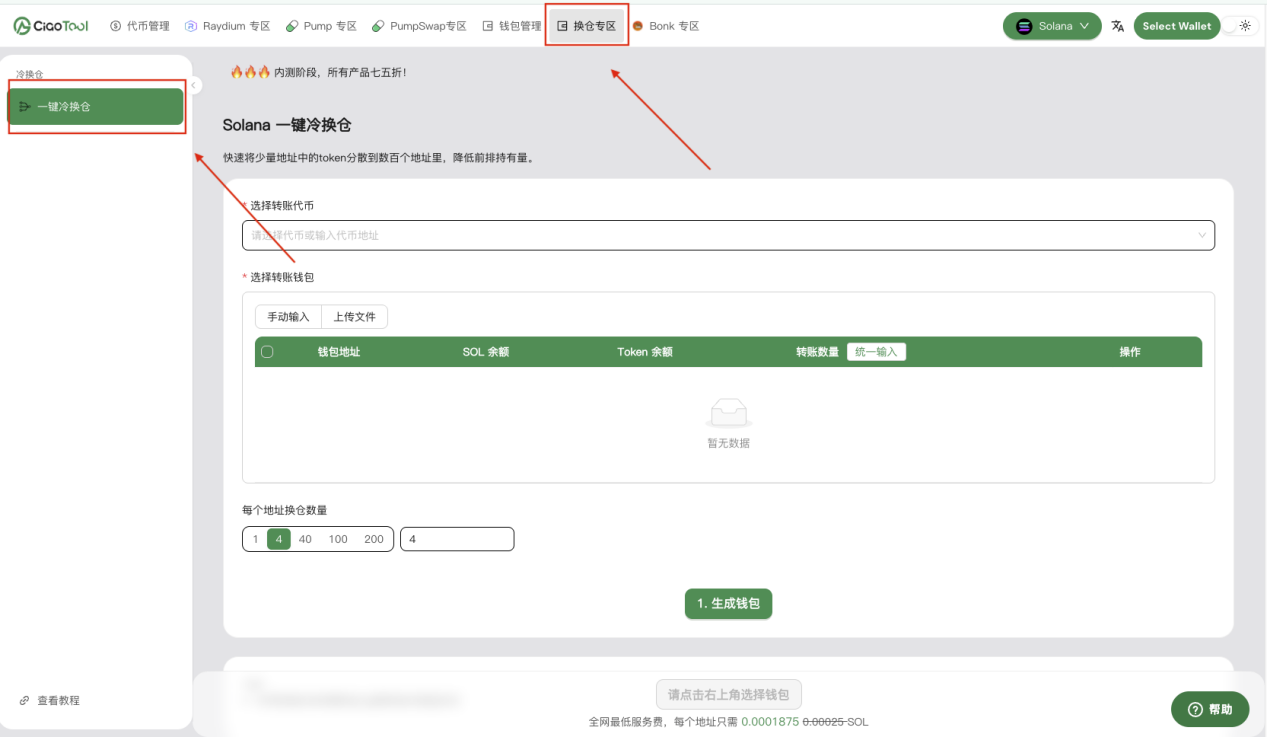Click the 操作 column header
Image resolution: width=1267 pixels, height=737 pixels.
pyautogui.click(x=1130, y=352)
